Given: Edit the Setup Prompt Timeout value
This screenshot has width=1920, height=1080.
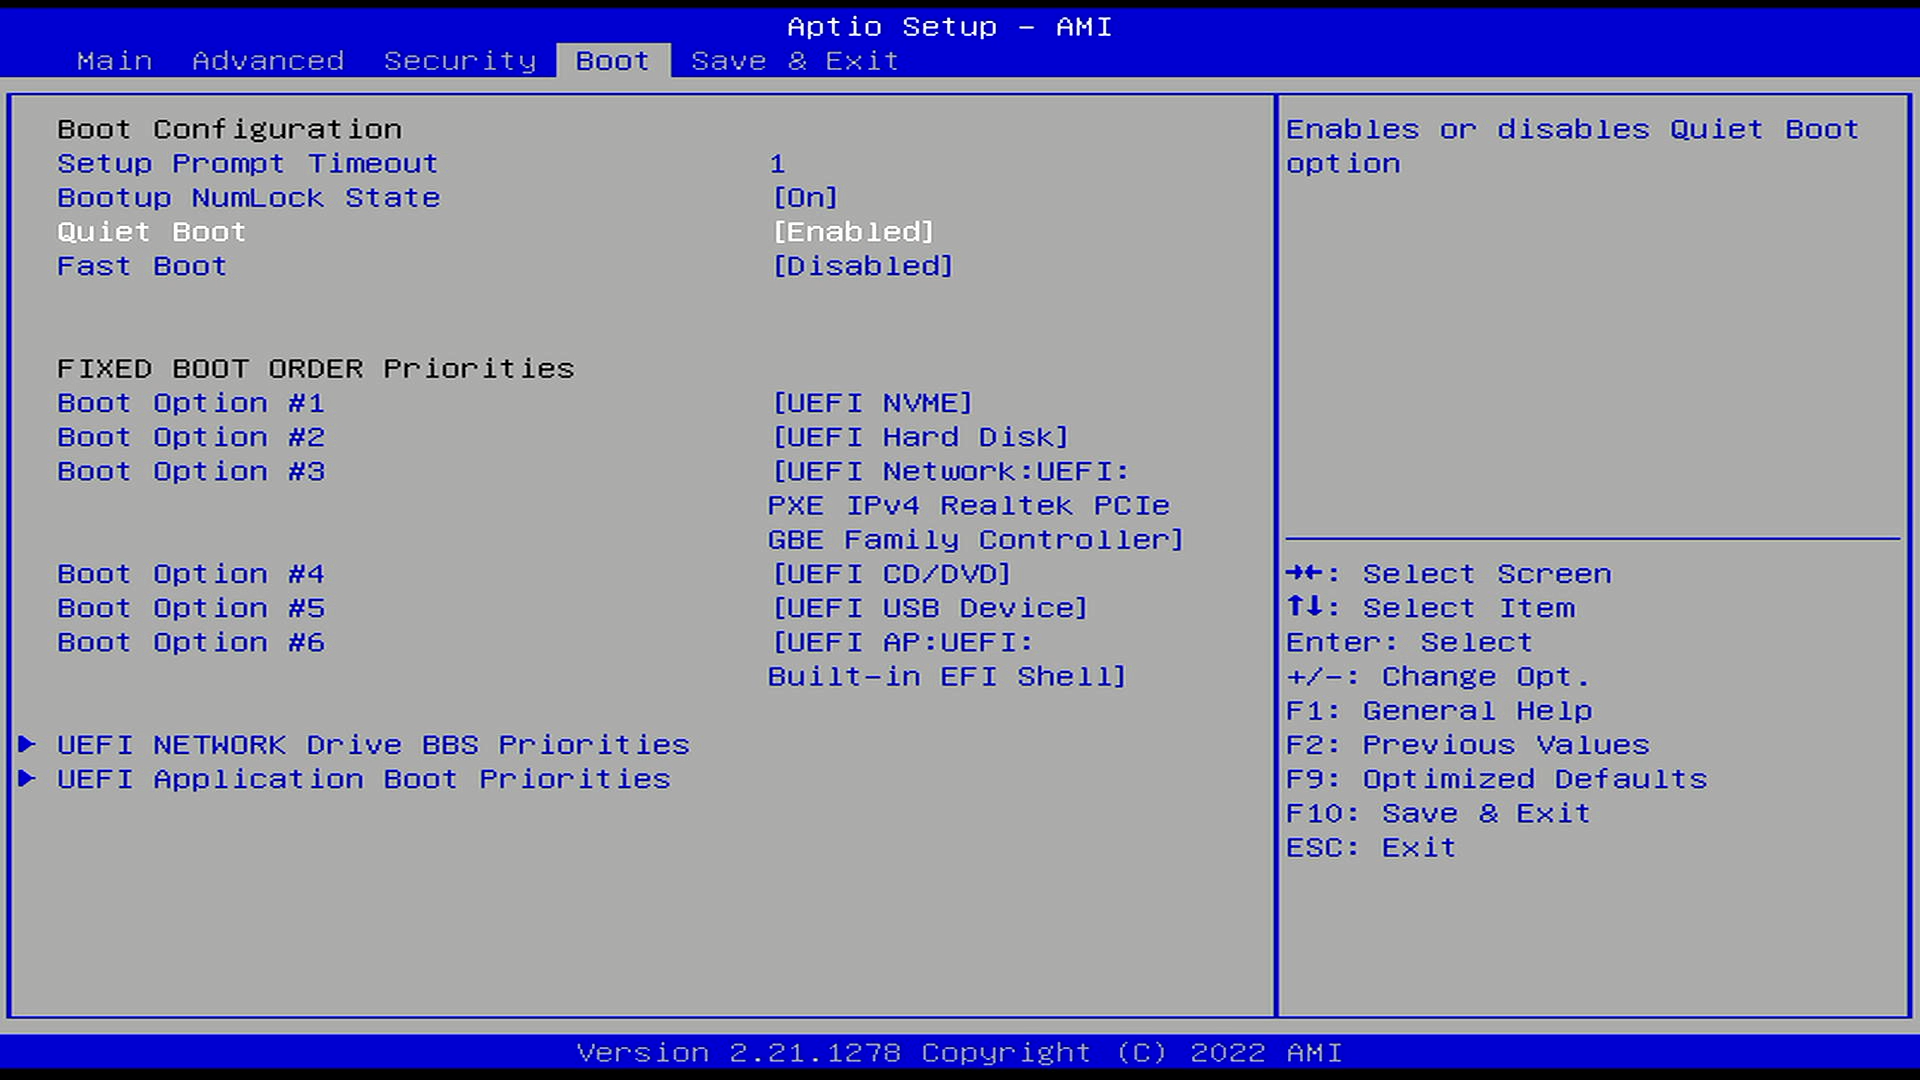Looking at the screenshot, I should tap(777, 164).
